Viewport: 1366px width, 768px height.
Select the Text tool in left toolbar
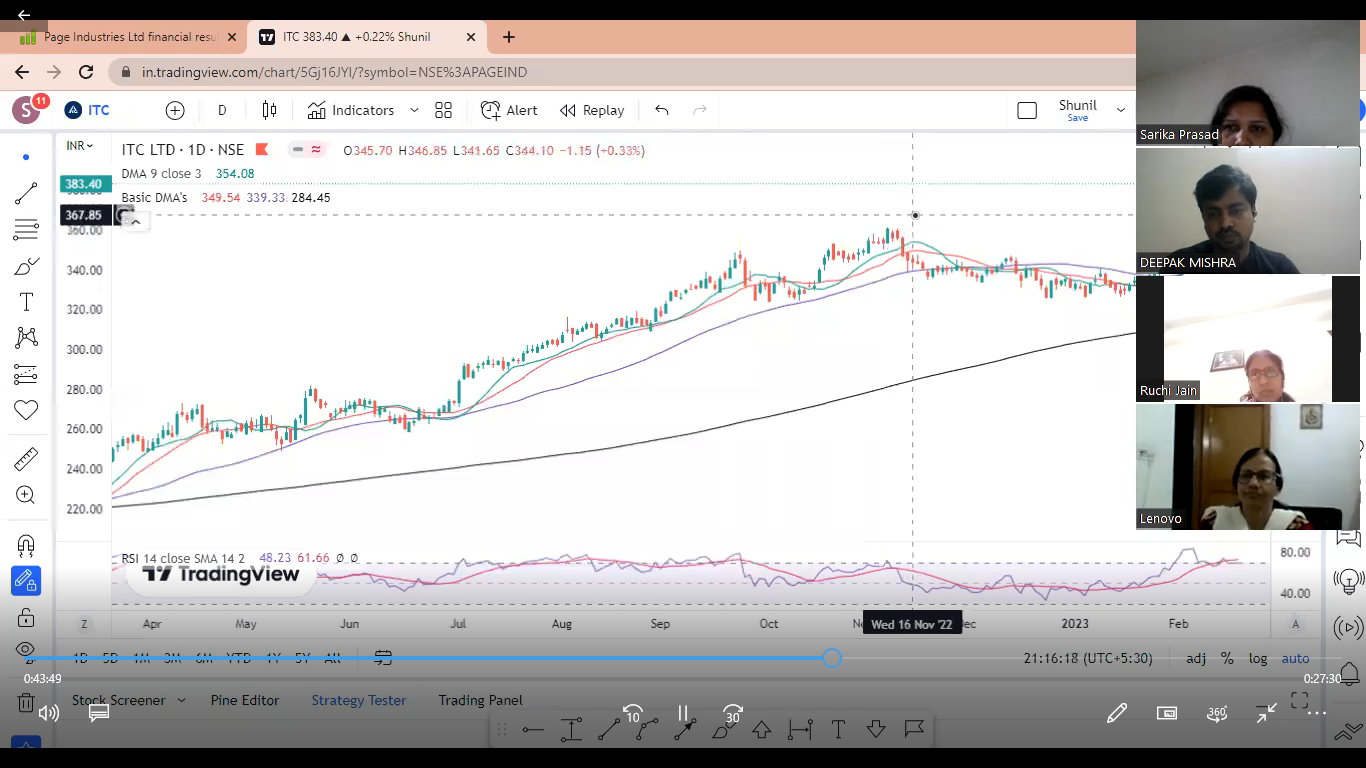(26, 302)
